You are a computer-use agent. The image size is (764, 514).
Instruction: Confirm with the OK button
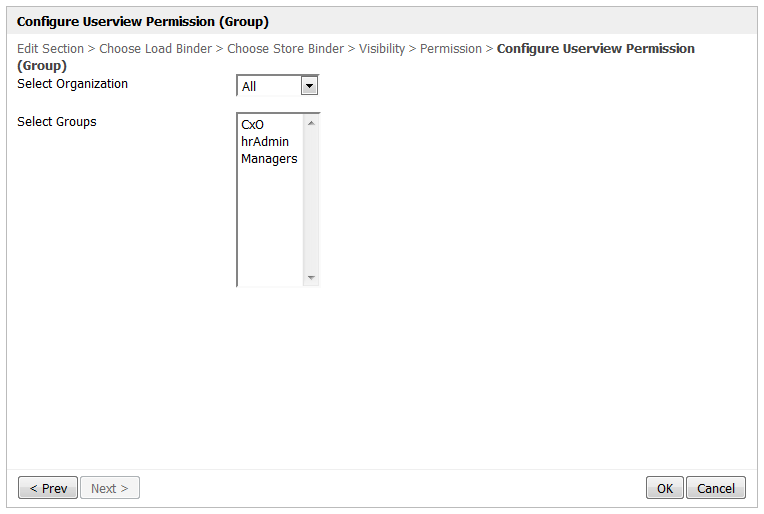pos(664,488)
